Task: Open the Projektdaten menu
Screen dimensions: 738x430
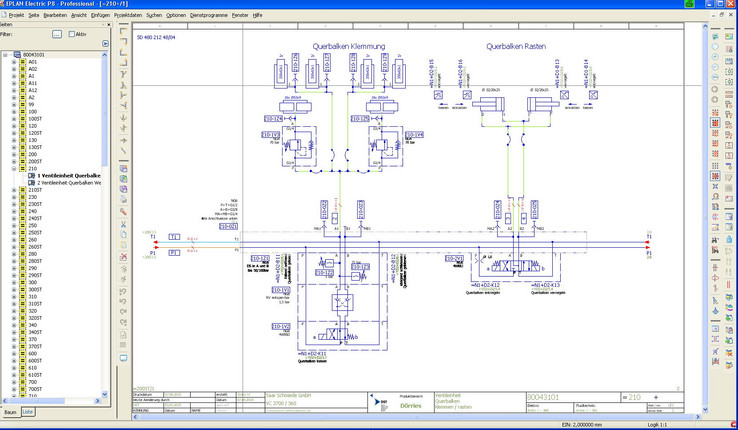Action: 127,16
